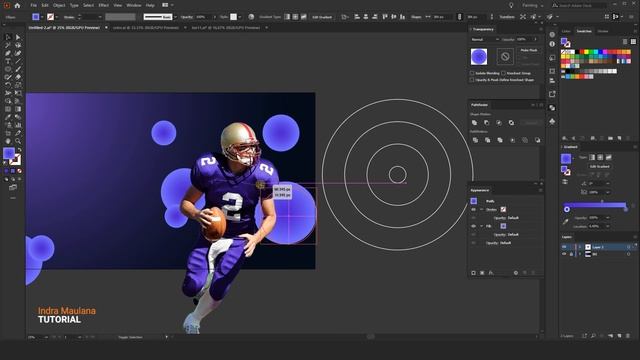Expand Layer 1 in the Layers panel
The image size is (640, 360).
point(580,247)
